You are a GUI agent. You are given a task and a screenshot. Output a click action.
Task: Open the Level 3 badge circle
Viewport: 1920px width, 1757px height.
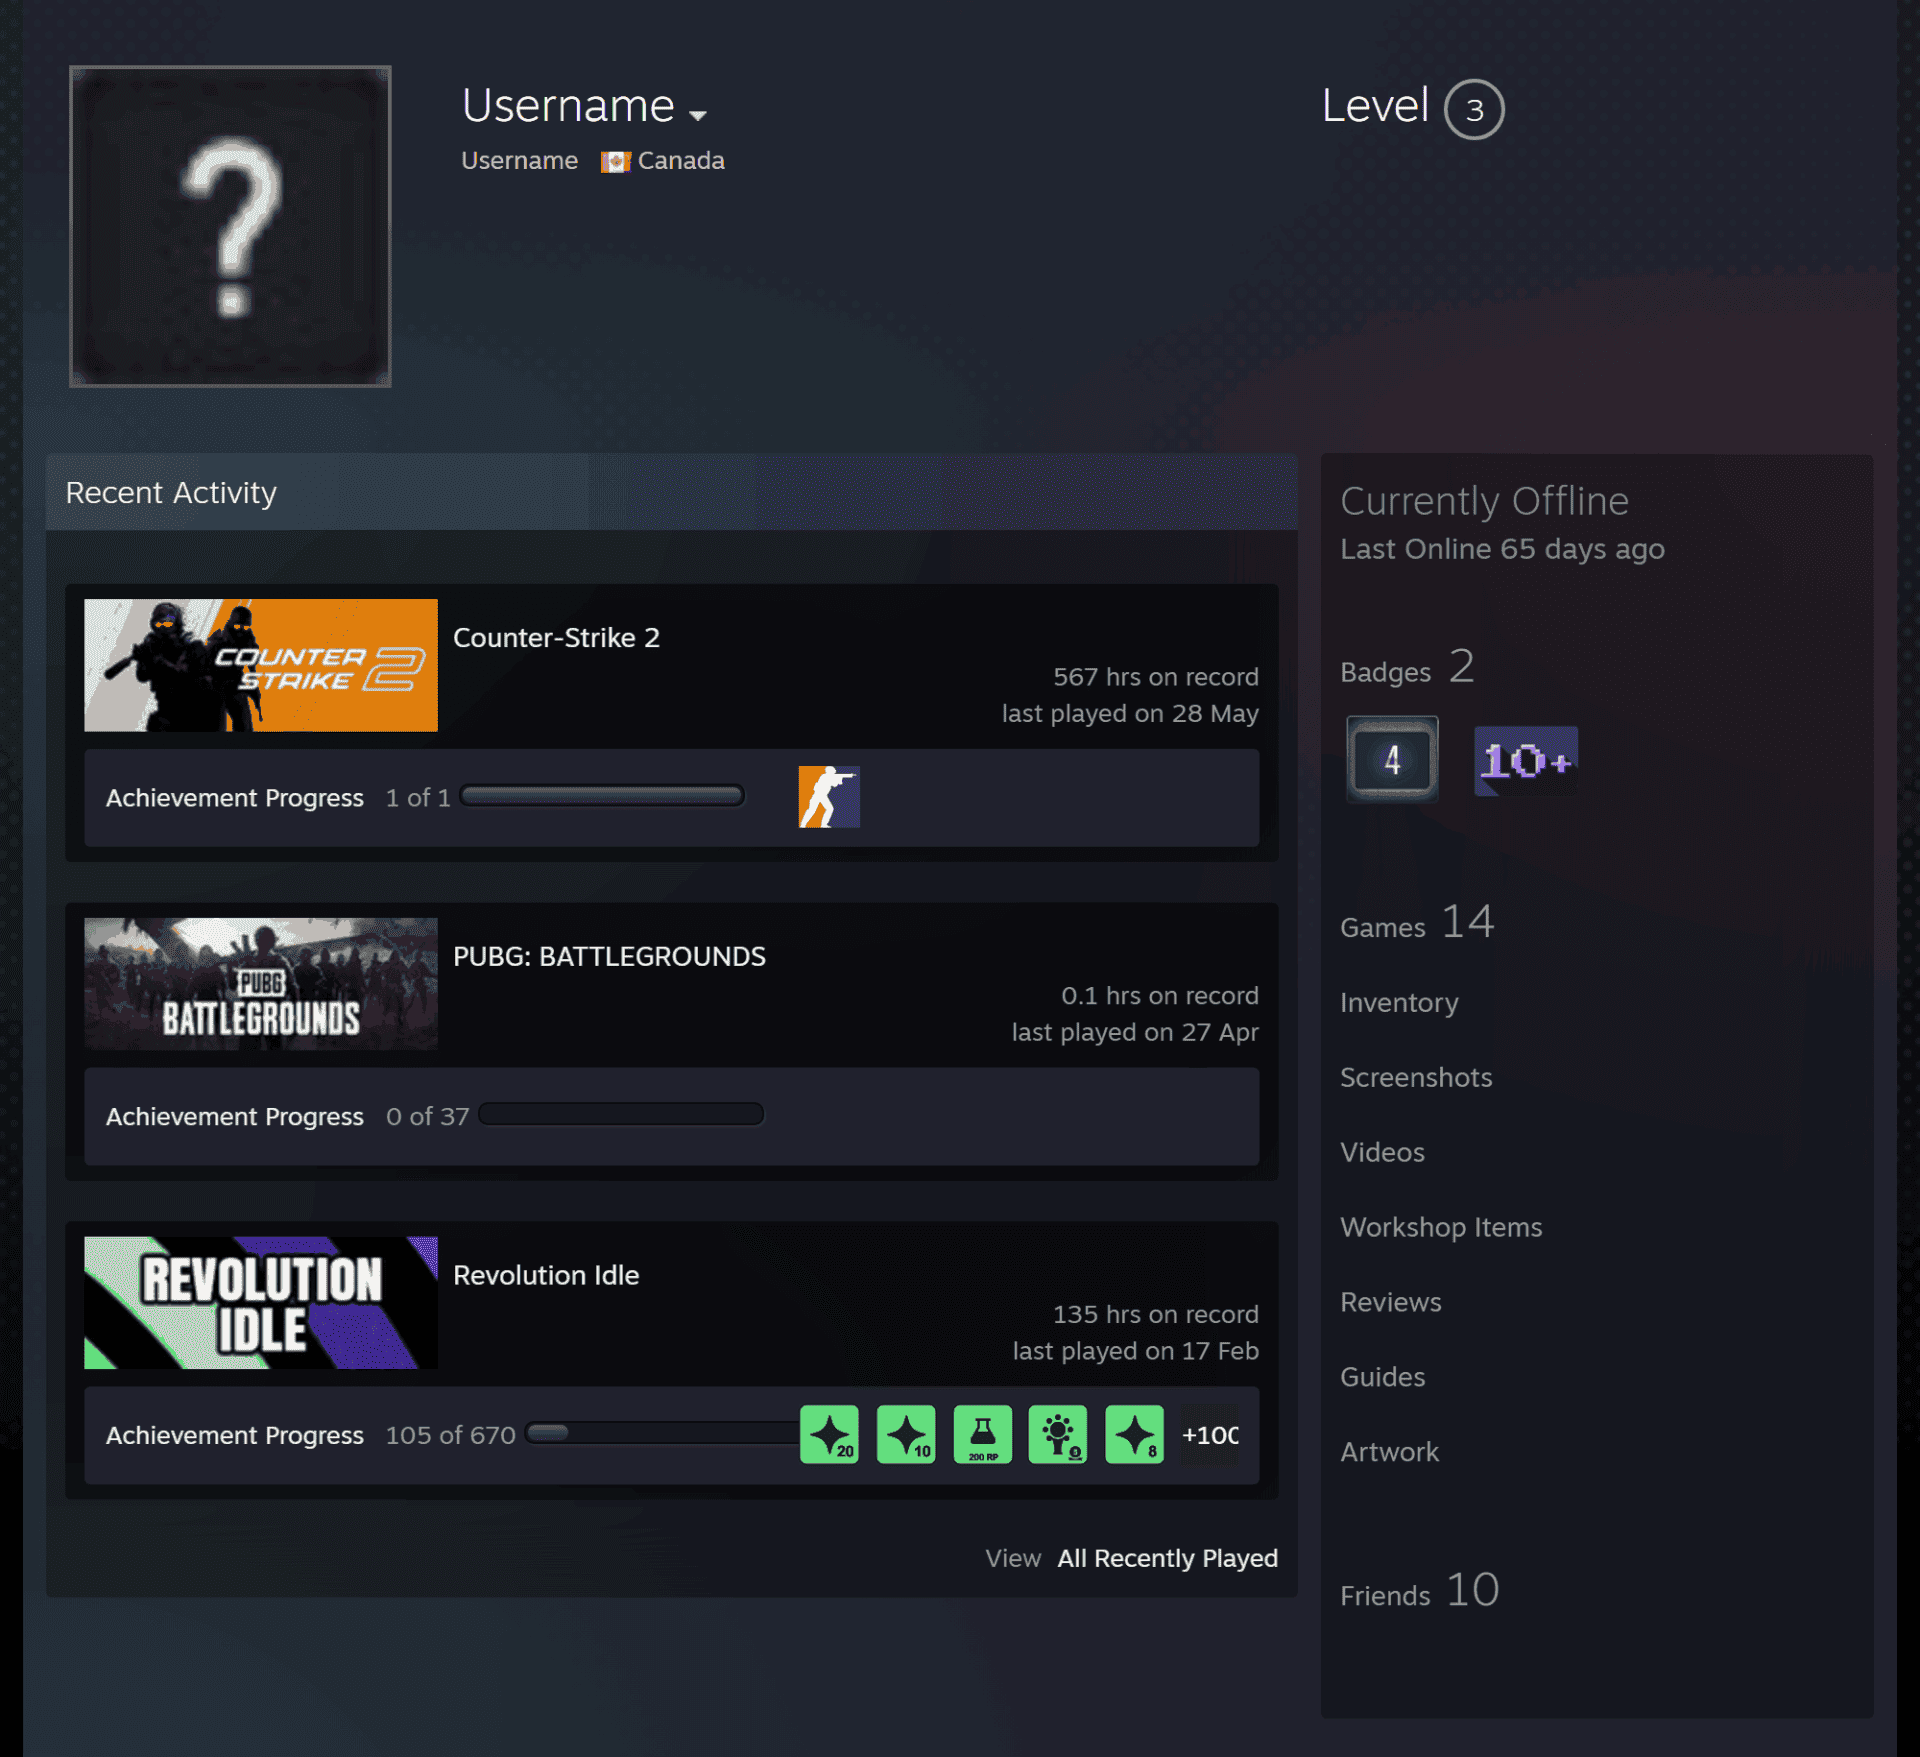1474,109
